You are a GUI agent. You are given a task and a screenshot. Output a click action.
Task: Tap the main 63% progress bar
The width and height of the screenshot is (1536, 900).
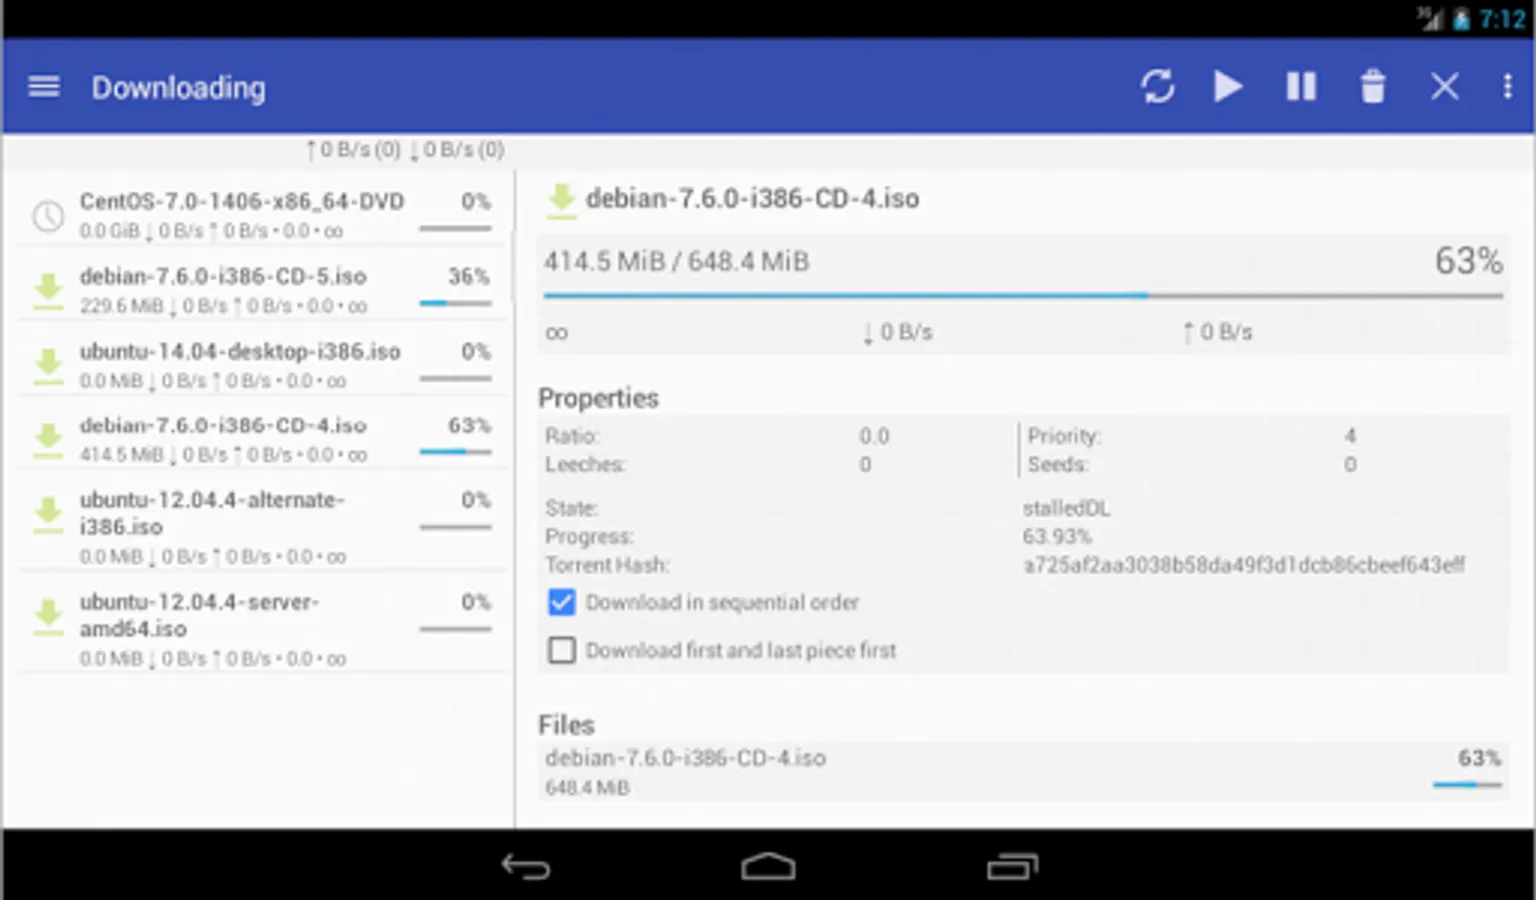[1023, 296]
